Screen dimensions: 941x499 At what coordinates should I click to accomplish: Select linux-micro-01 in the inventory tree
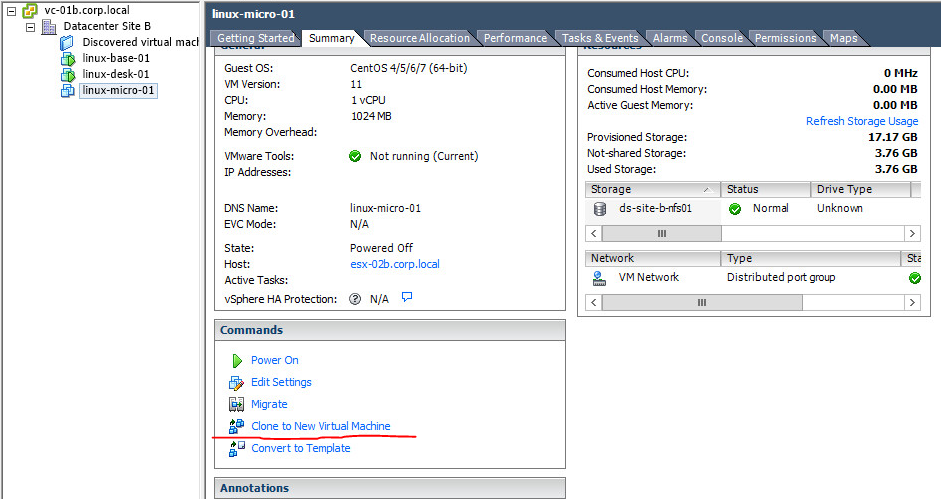[x=118, y=91]
